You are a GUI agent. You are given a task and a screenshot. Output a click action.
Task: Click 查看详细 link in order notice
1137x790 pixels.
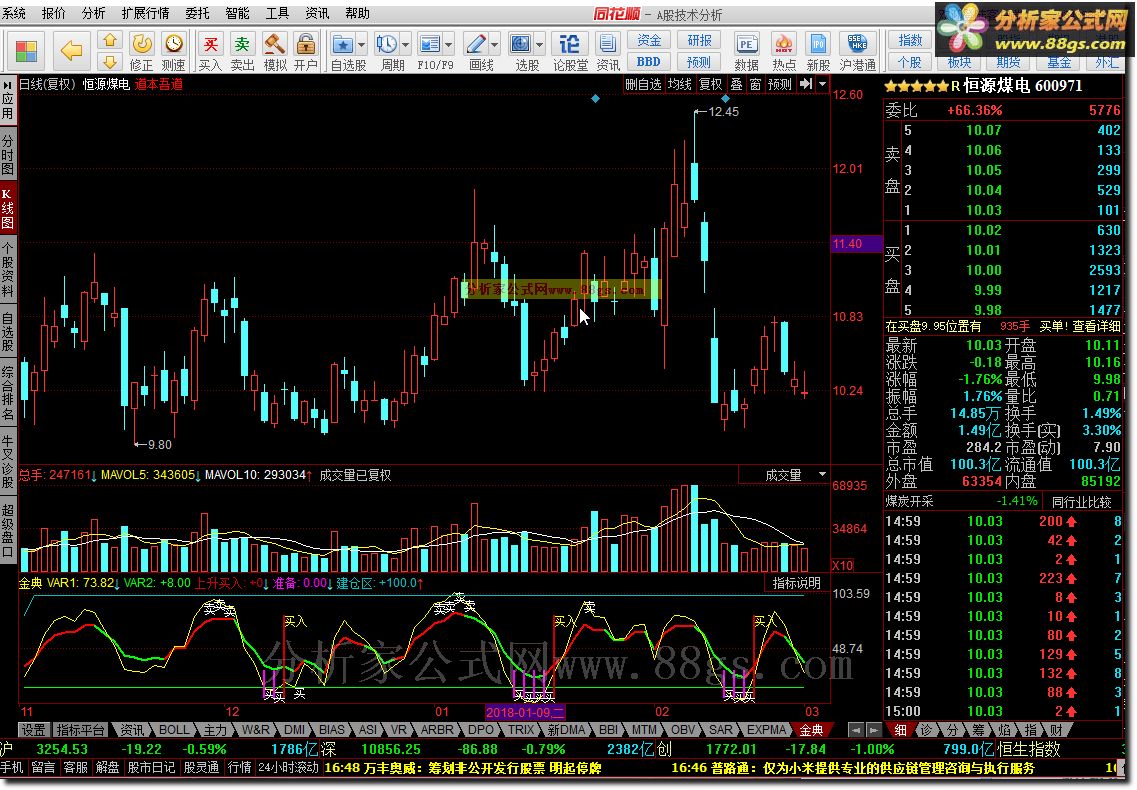pos(1096,326)
